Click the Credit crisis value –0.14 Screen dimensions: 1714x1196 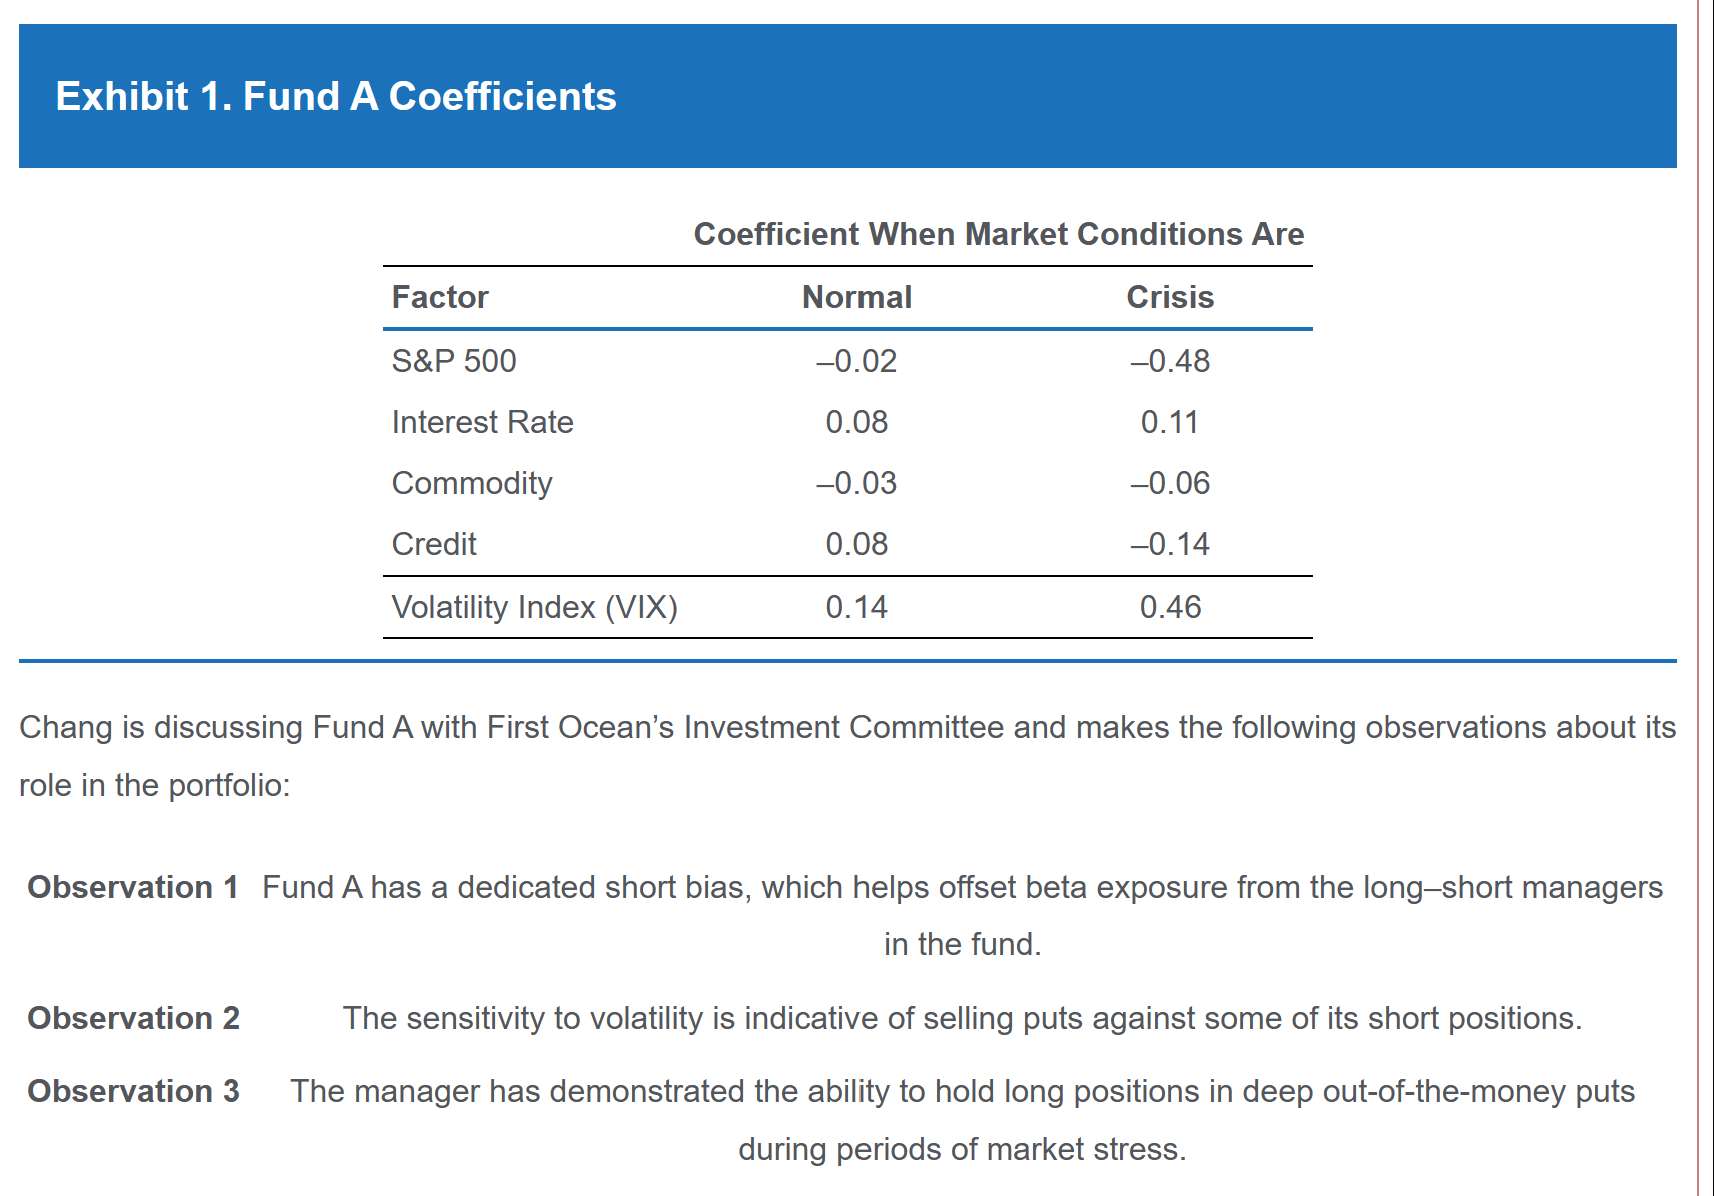click(x=1170, y=544)
